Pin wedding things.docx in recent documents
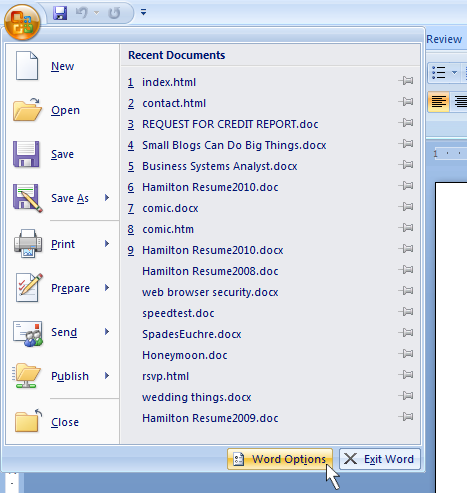467x493 pixels. (406, 396)
